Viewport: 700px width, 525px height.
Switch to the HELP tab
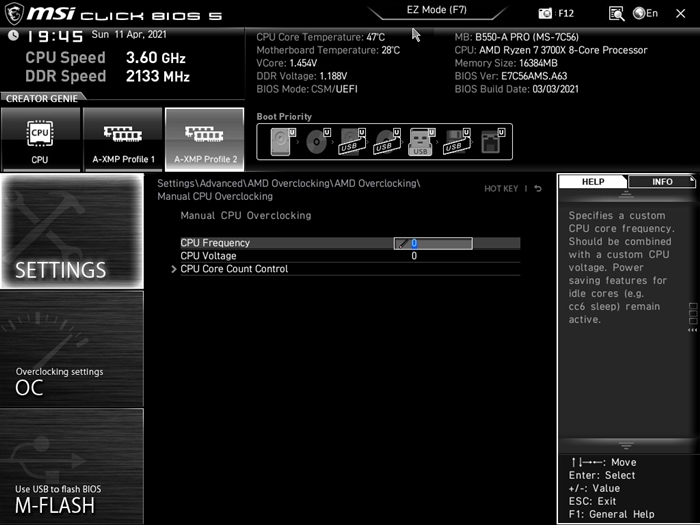tap(593, 182)
